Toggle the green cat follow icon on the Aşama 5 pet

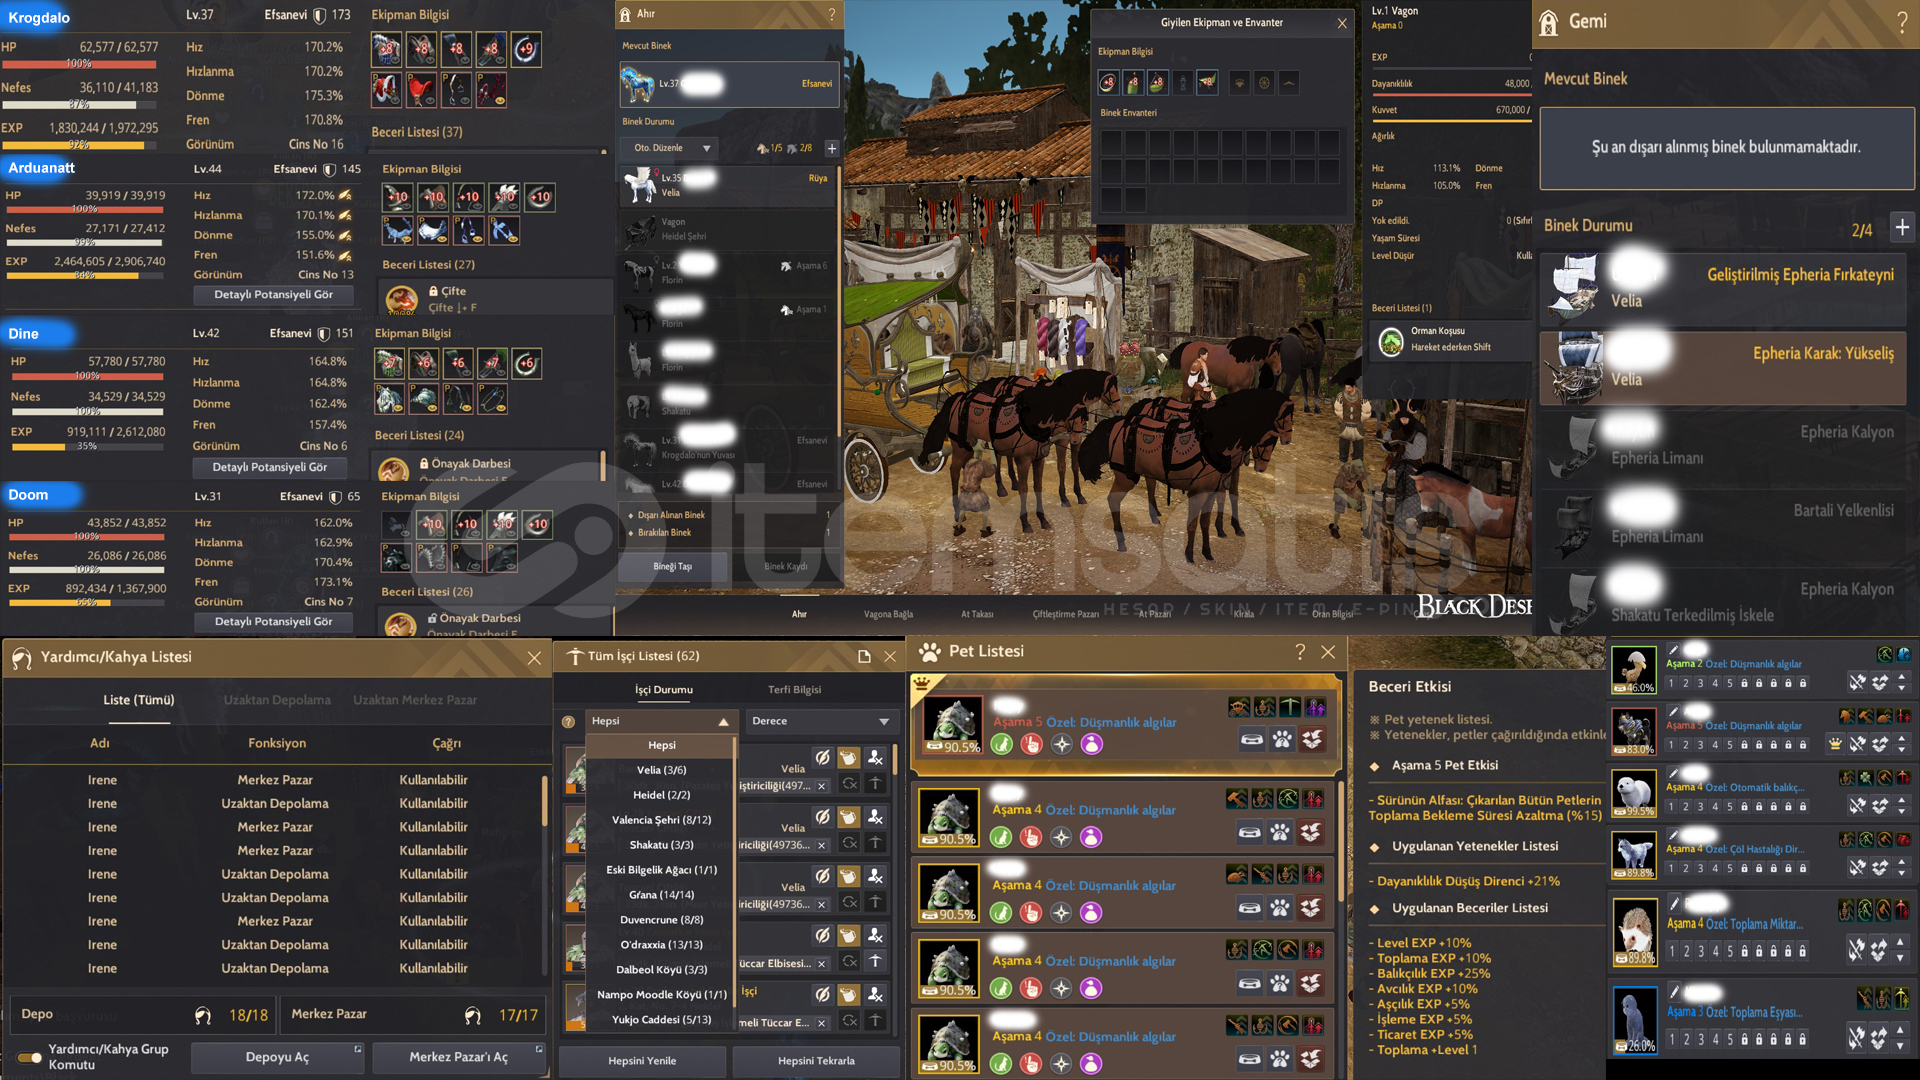point(1001,744)
